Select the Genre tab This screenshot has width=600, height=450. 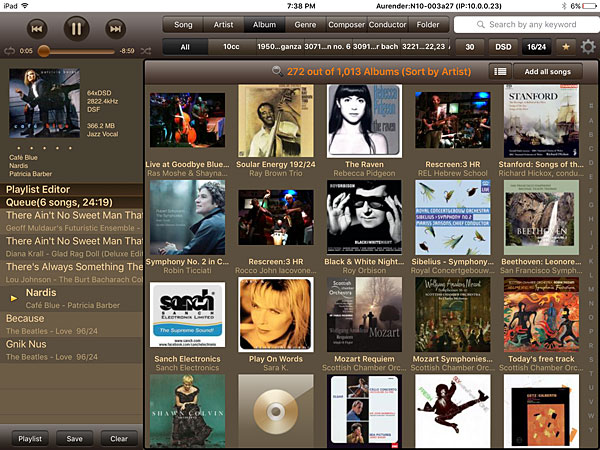point(305,24)
